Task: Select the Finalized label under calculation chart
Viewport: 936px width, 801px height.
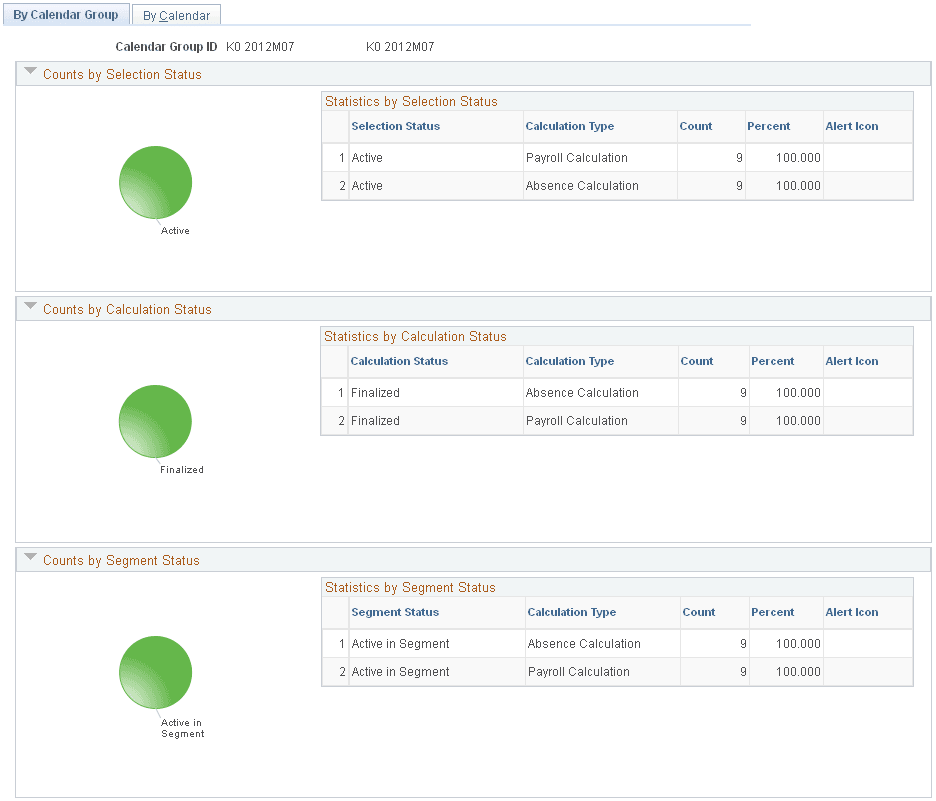Action: 181,469
